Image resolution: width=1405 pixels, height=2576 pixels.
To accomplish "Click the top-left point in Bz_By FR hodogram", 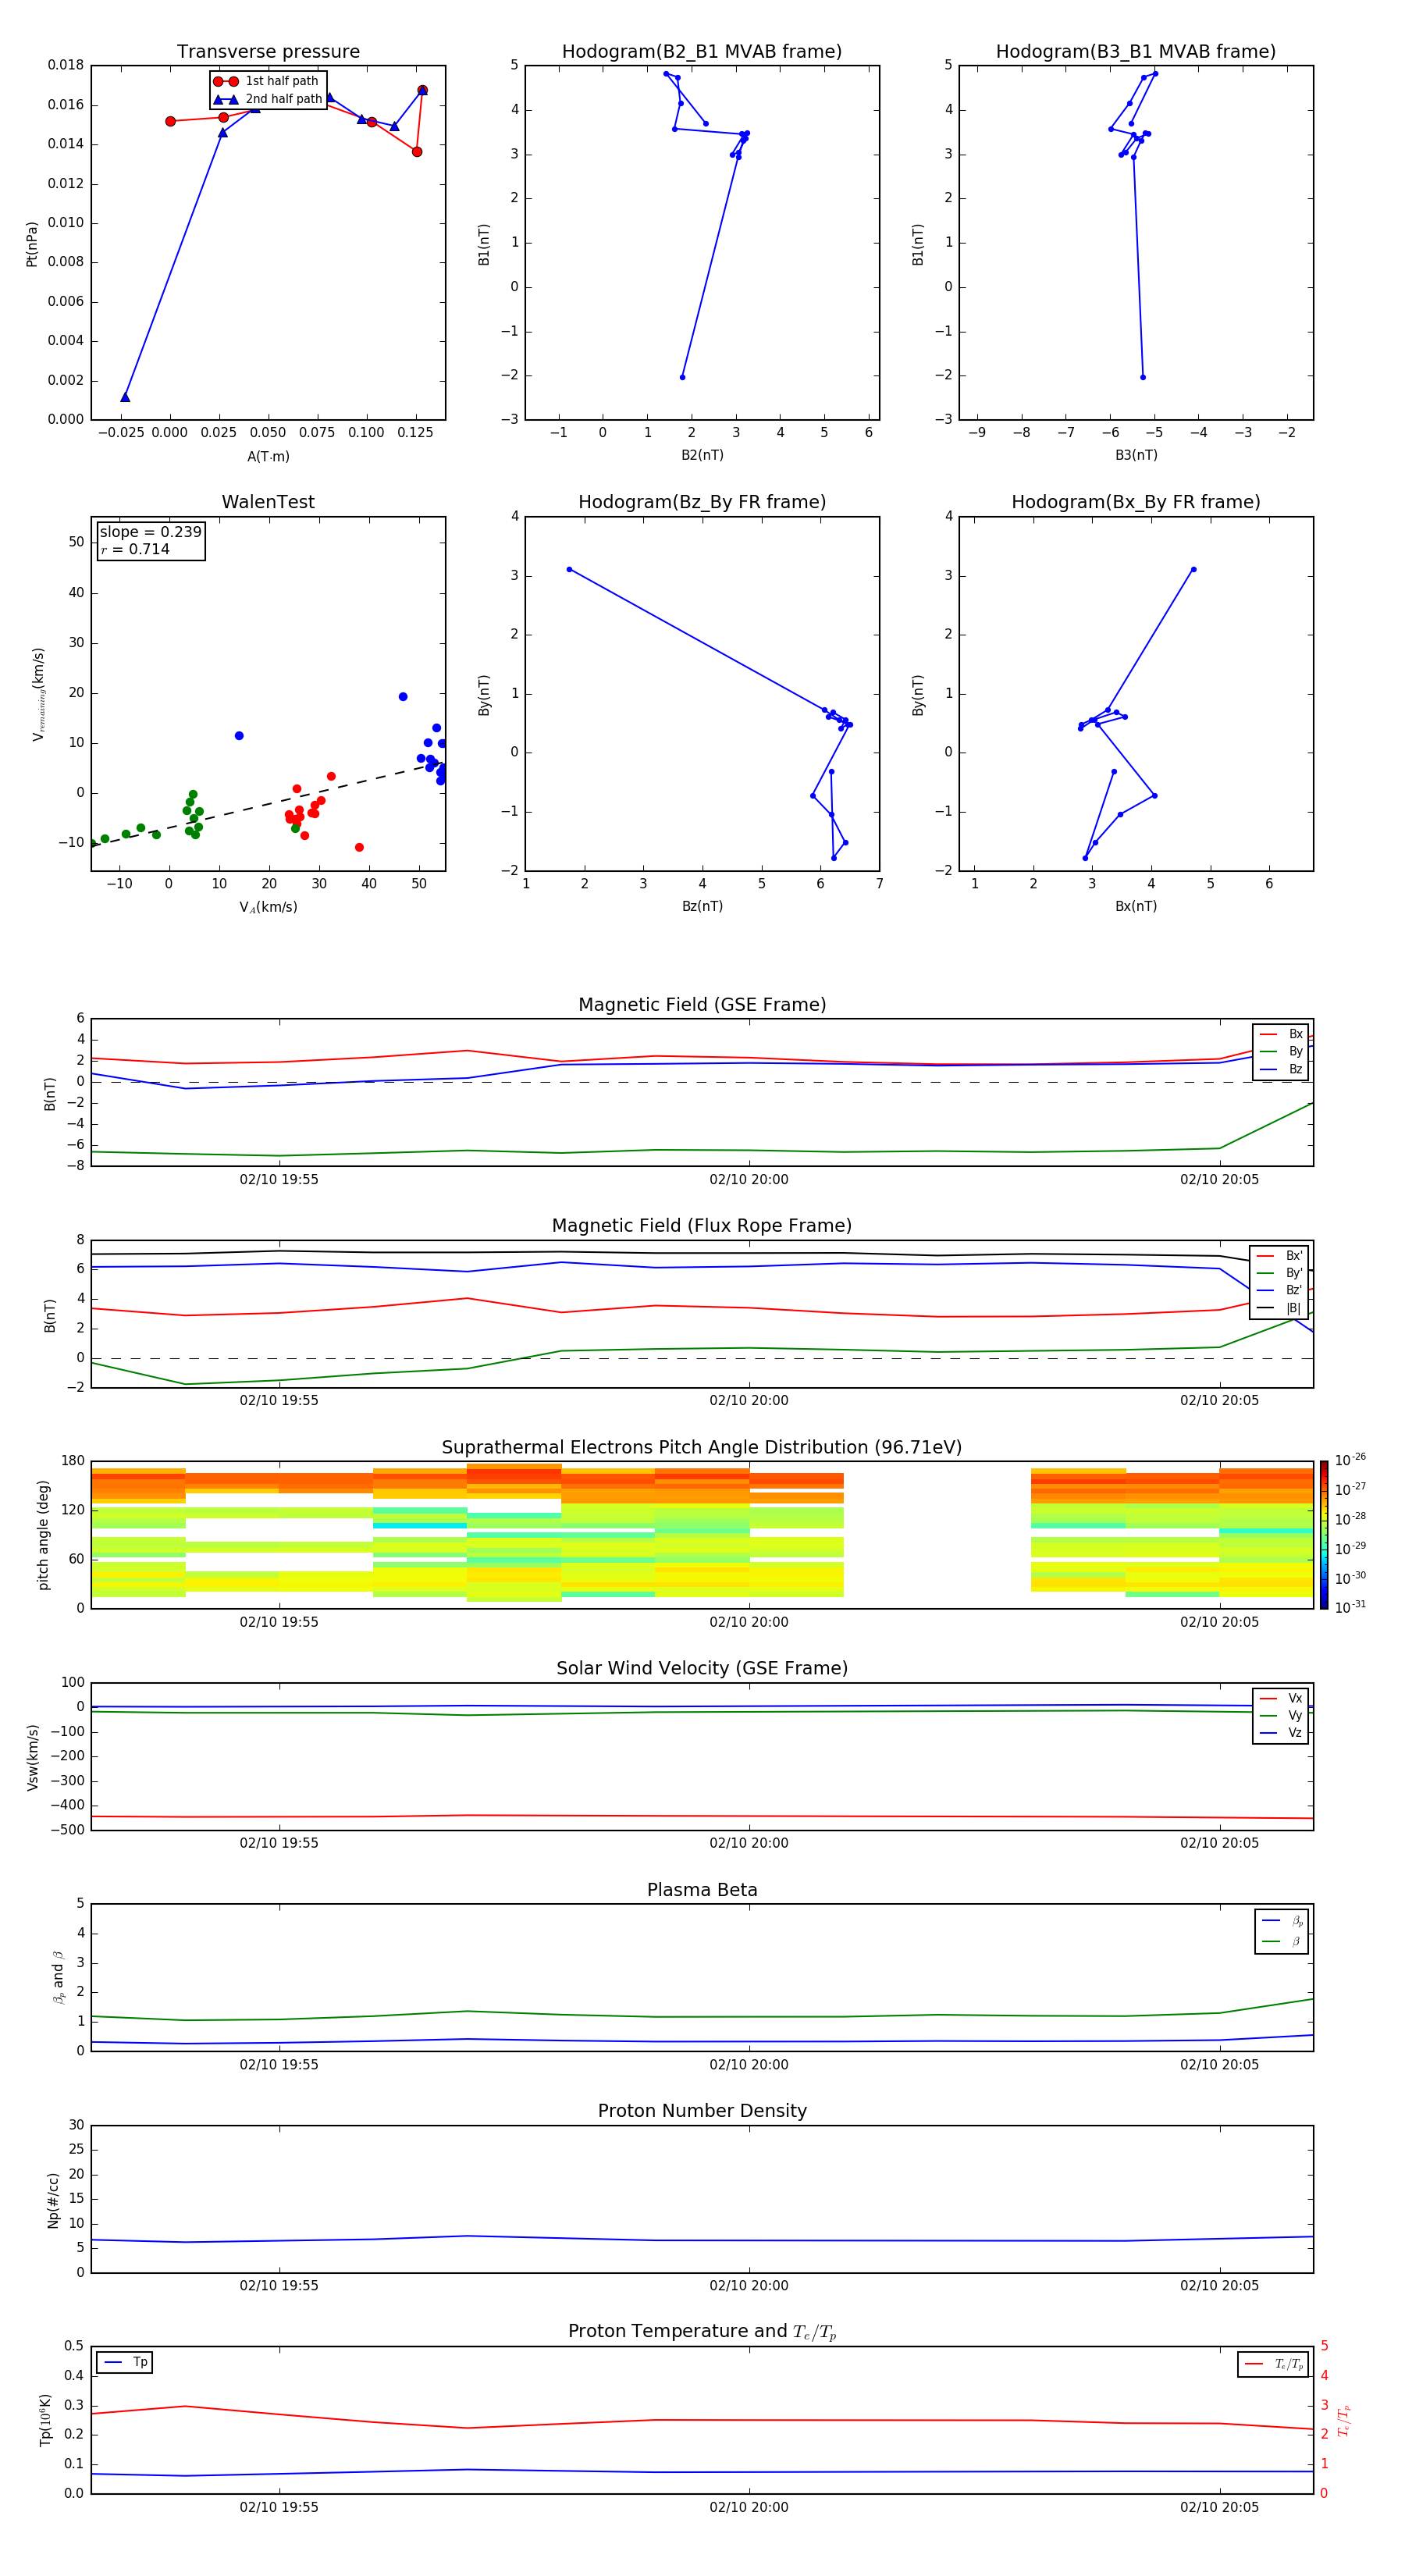I will click(x=569, y=570).
